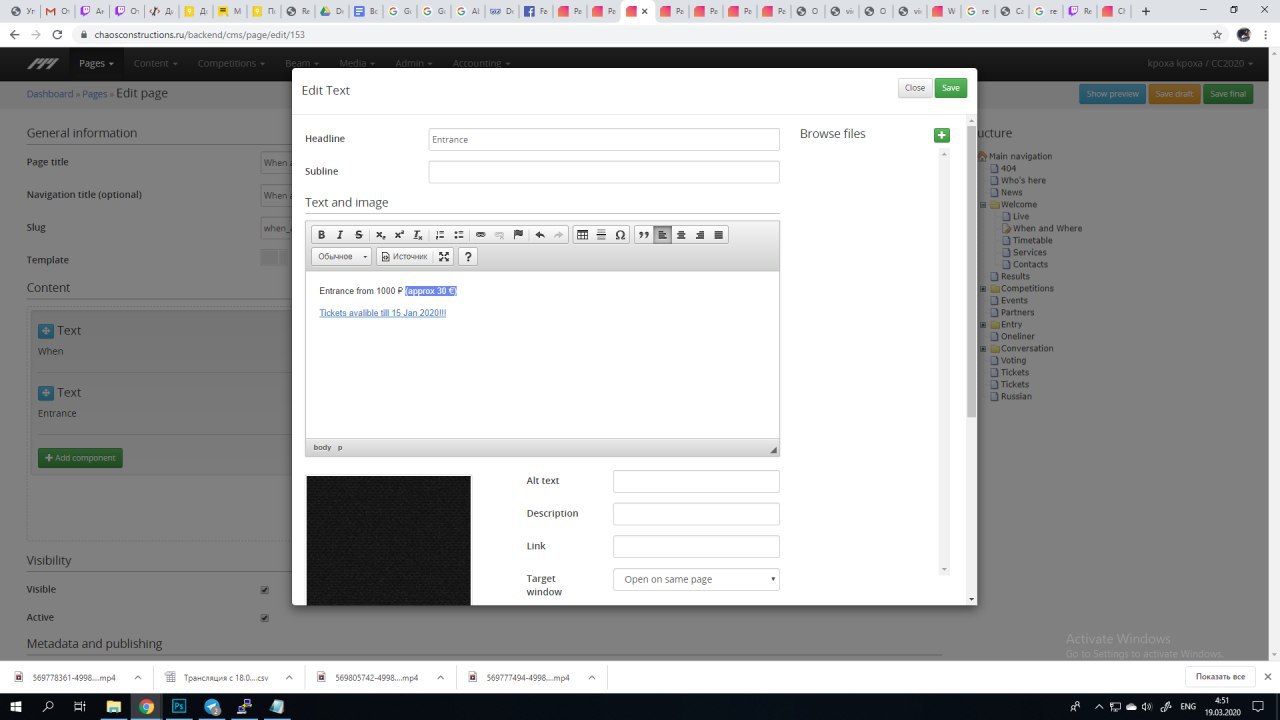1280x720 pixels.
Task: Save the Edit Text dialog
Action: pyautogui.click(x=950, y=88)
